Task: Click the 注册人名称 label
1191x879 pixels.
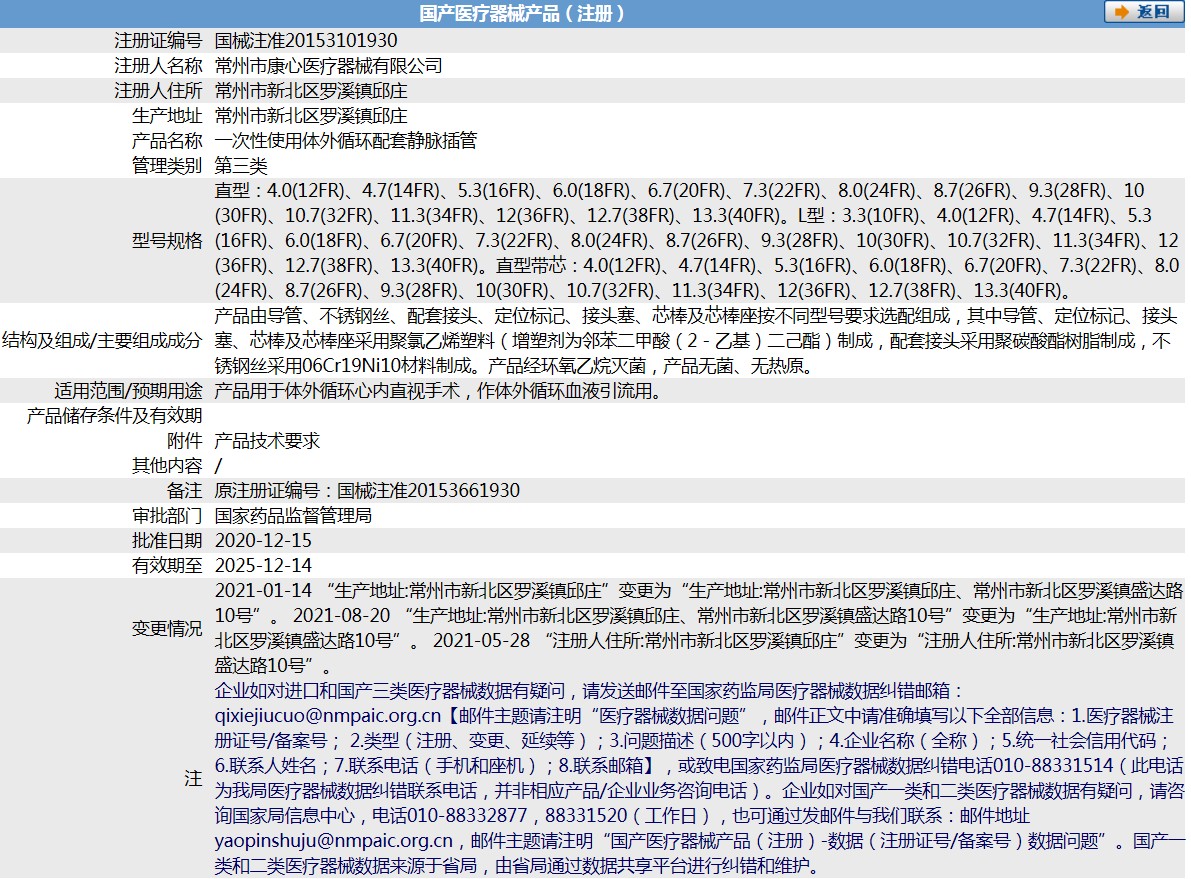Action: coord(158,65)
